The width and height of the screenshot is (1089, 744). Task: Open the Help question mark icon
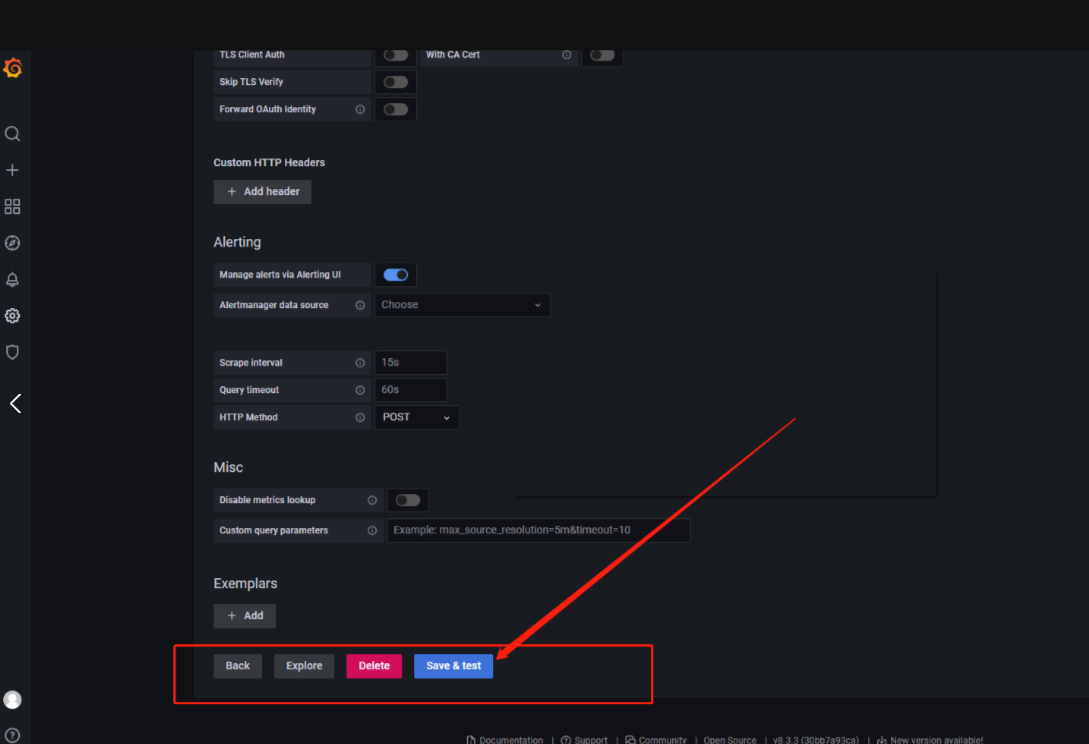[x=13, y=735]
